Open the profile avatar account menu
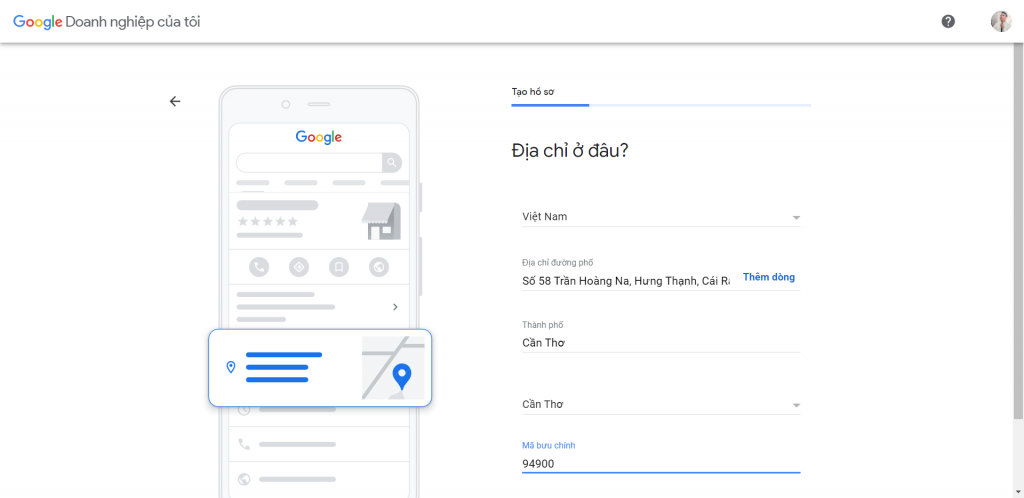 pyautogui.click(x=1000, y=21)
